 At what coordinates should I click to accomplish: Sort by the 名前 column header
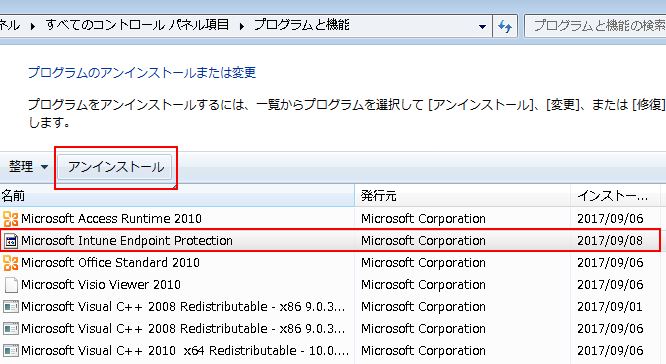click(x=177, y=196)
